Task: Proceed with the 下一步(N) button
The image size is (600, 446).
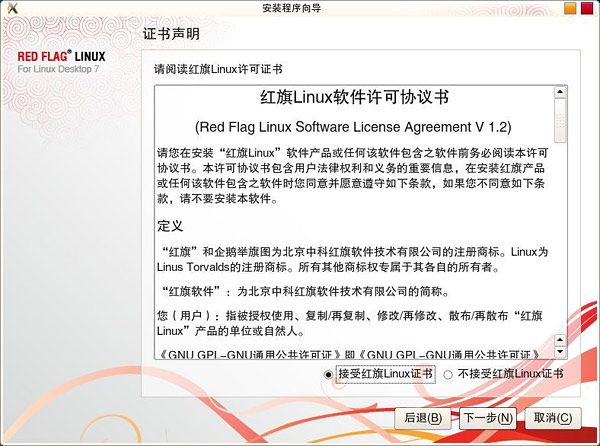Action: tap(488, 418)
